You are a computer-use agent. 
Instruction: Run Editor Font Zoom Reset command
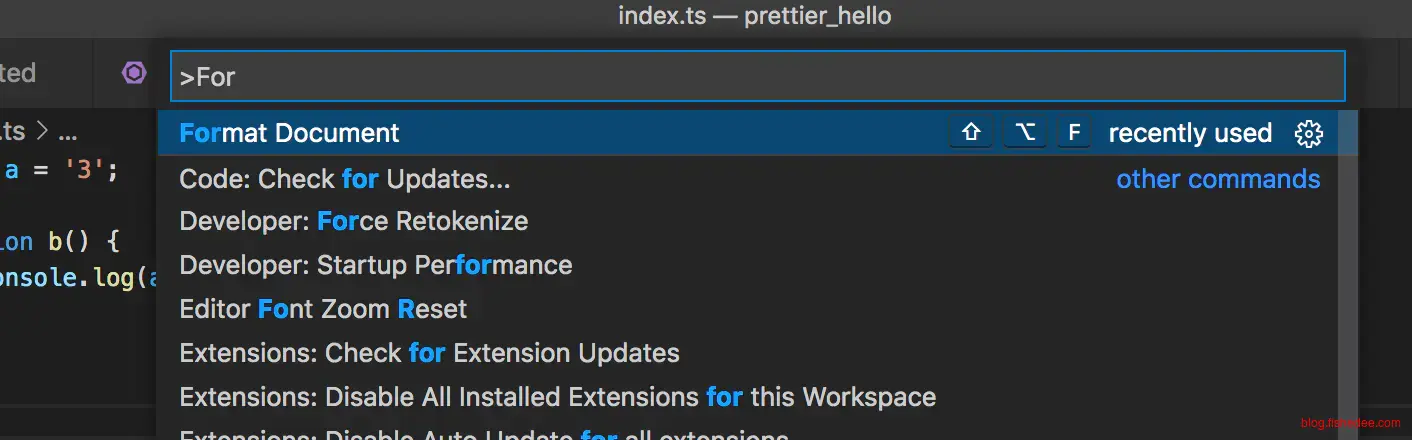322,309
